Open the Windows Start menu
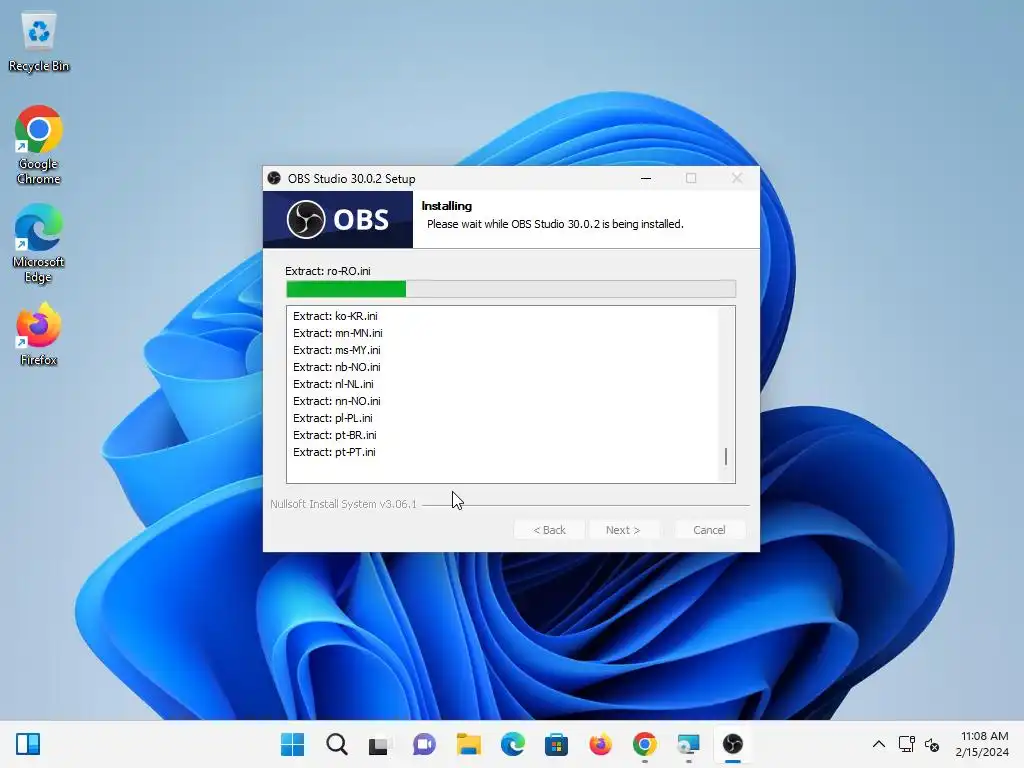 [x=293, y=744]
